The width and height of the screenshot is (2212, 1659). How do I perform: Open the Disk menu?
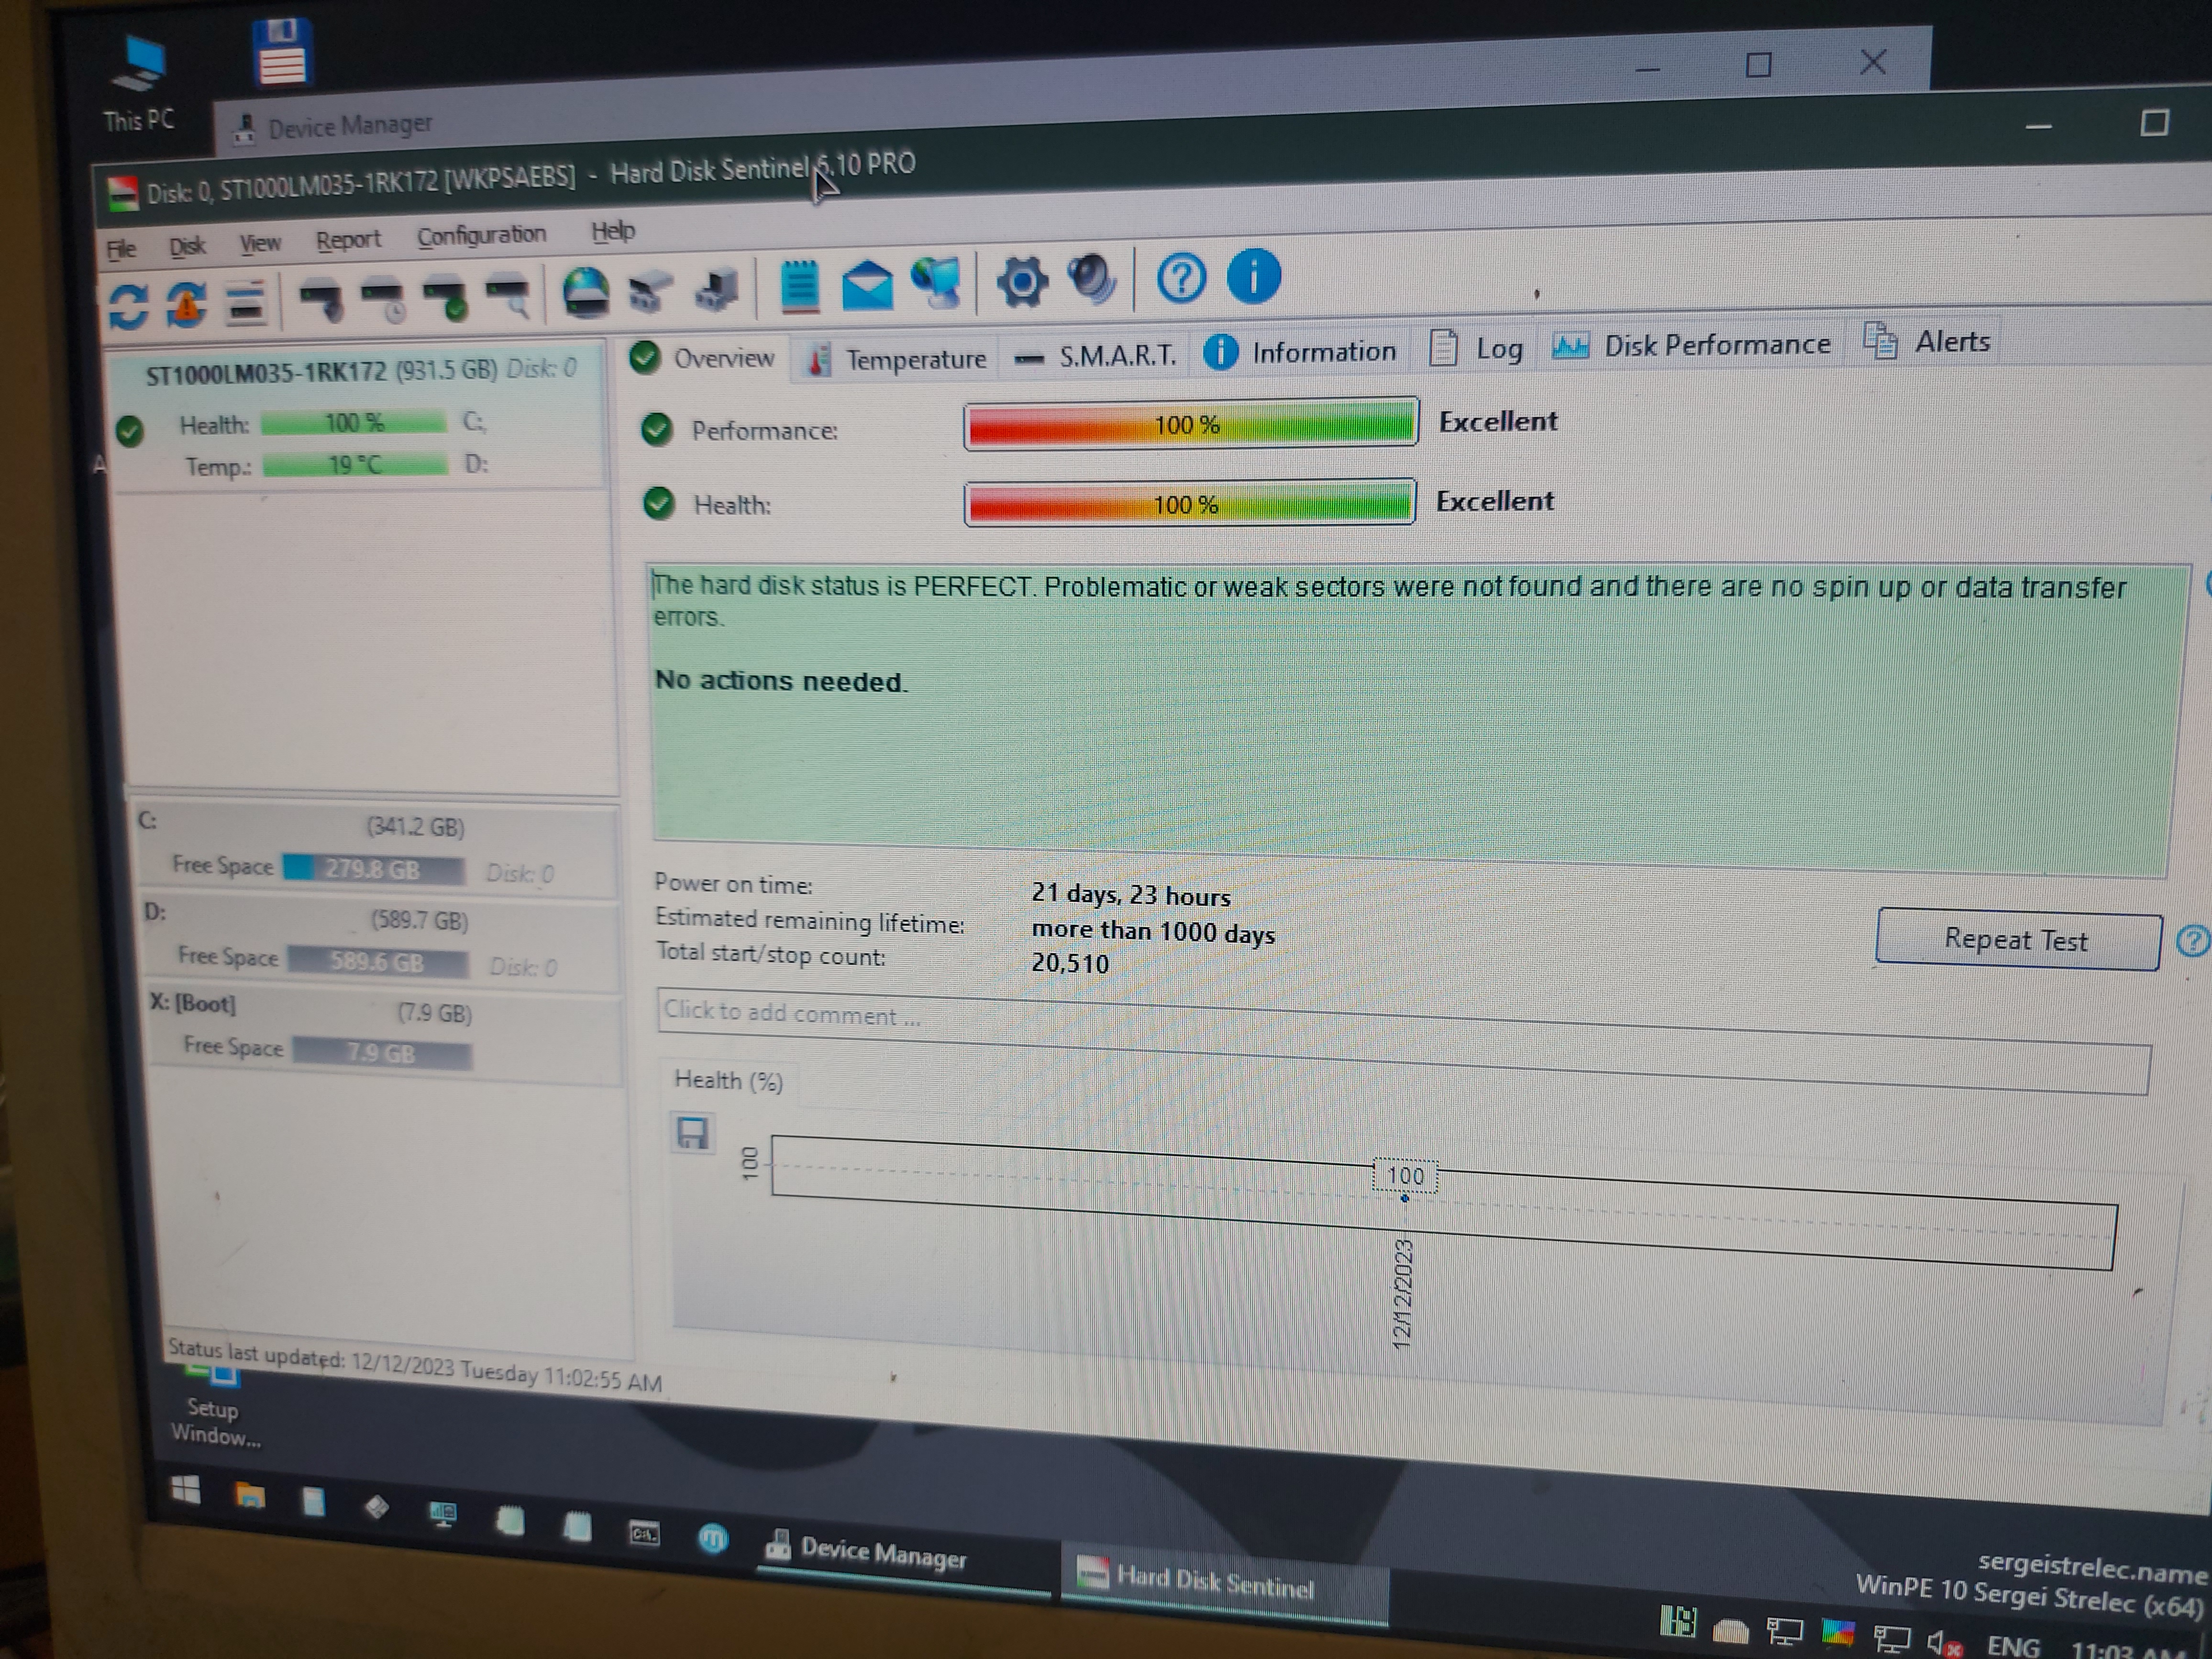(187, 246)
